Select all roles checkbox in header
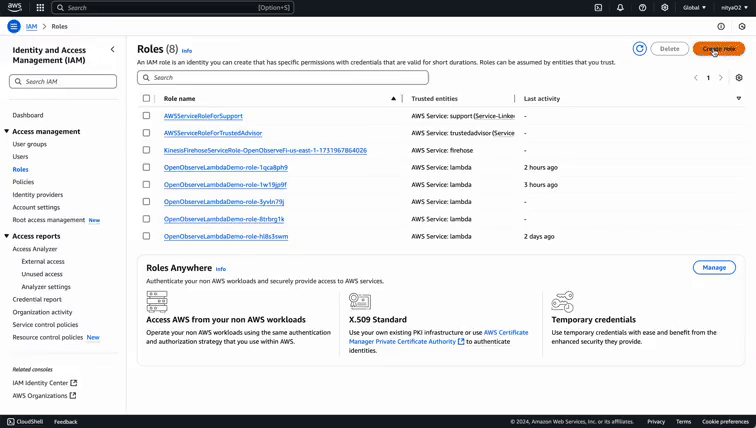The height and width of the screenshot is (428, 756). [x=146, y=98]
